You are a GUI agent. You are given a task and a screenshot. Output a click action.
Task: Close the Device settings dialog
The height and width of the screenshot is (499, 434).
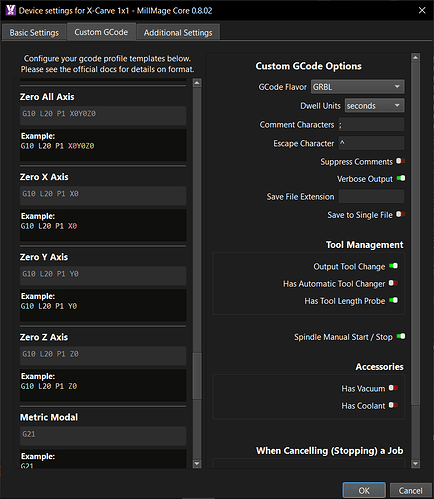coord(422,10)
